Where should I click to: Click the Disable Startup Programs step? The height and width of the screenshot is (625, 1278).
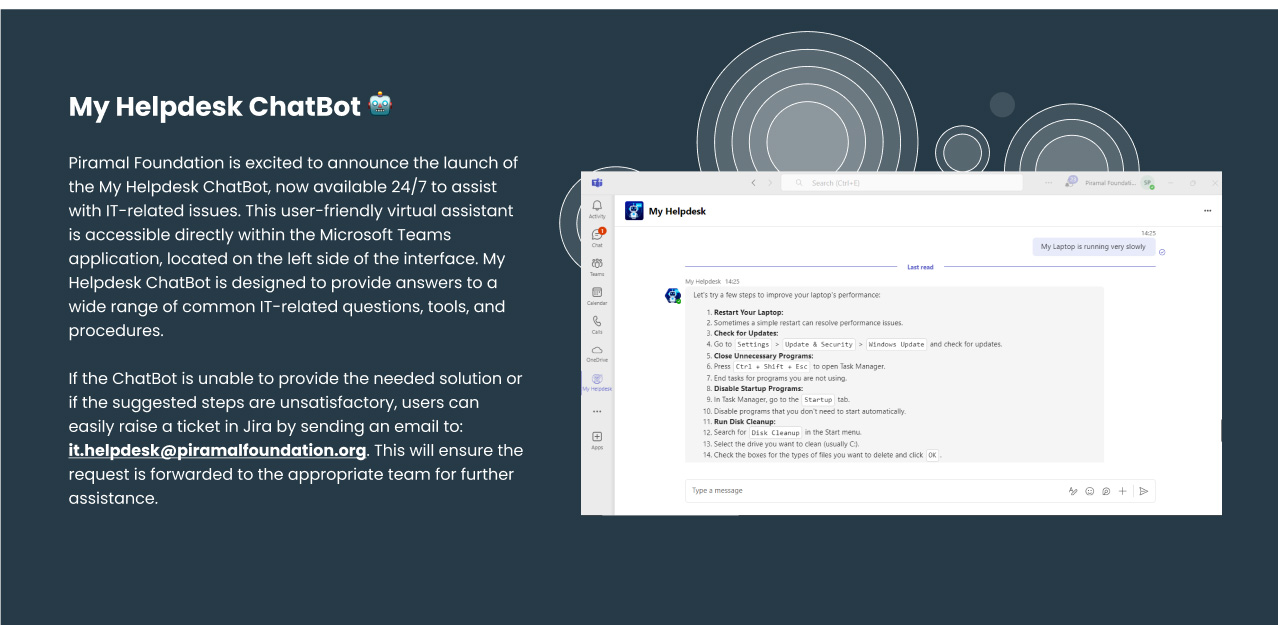tap(758, 388)
